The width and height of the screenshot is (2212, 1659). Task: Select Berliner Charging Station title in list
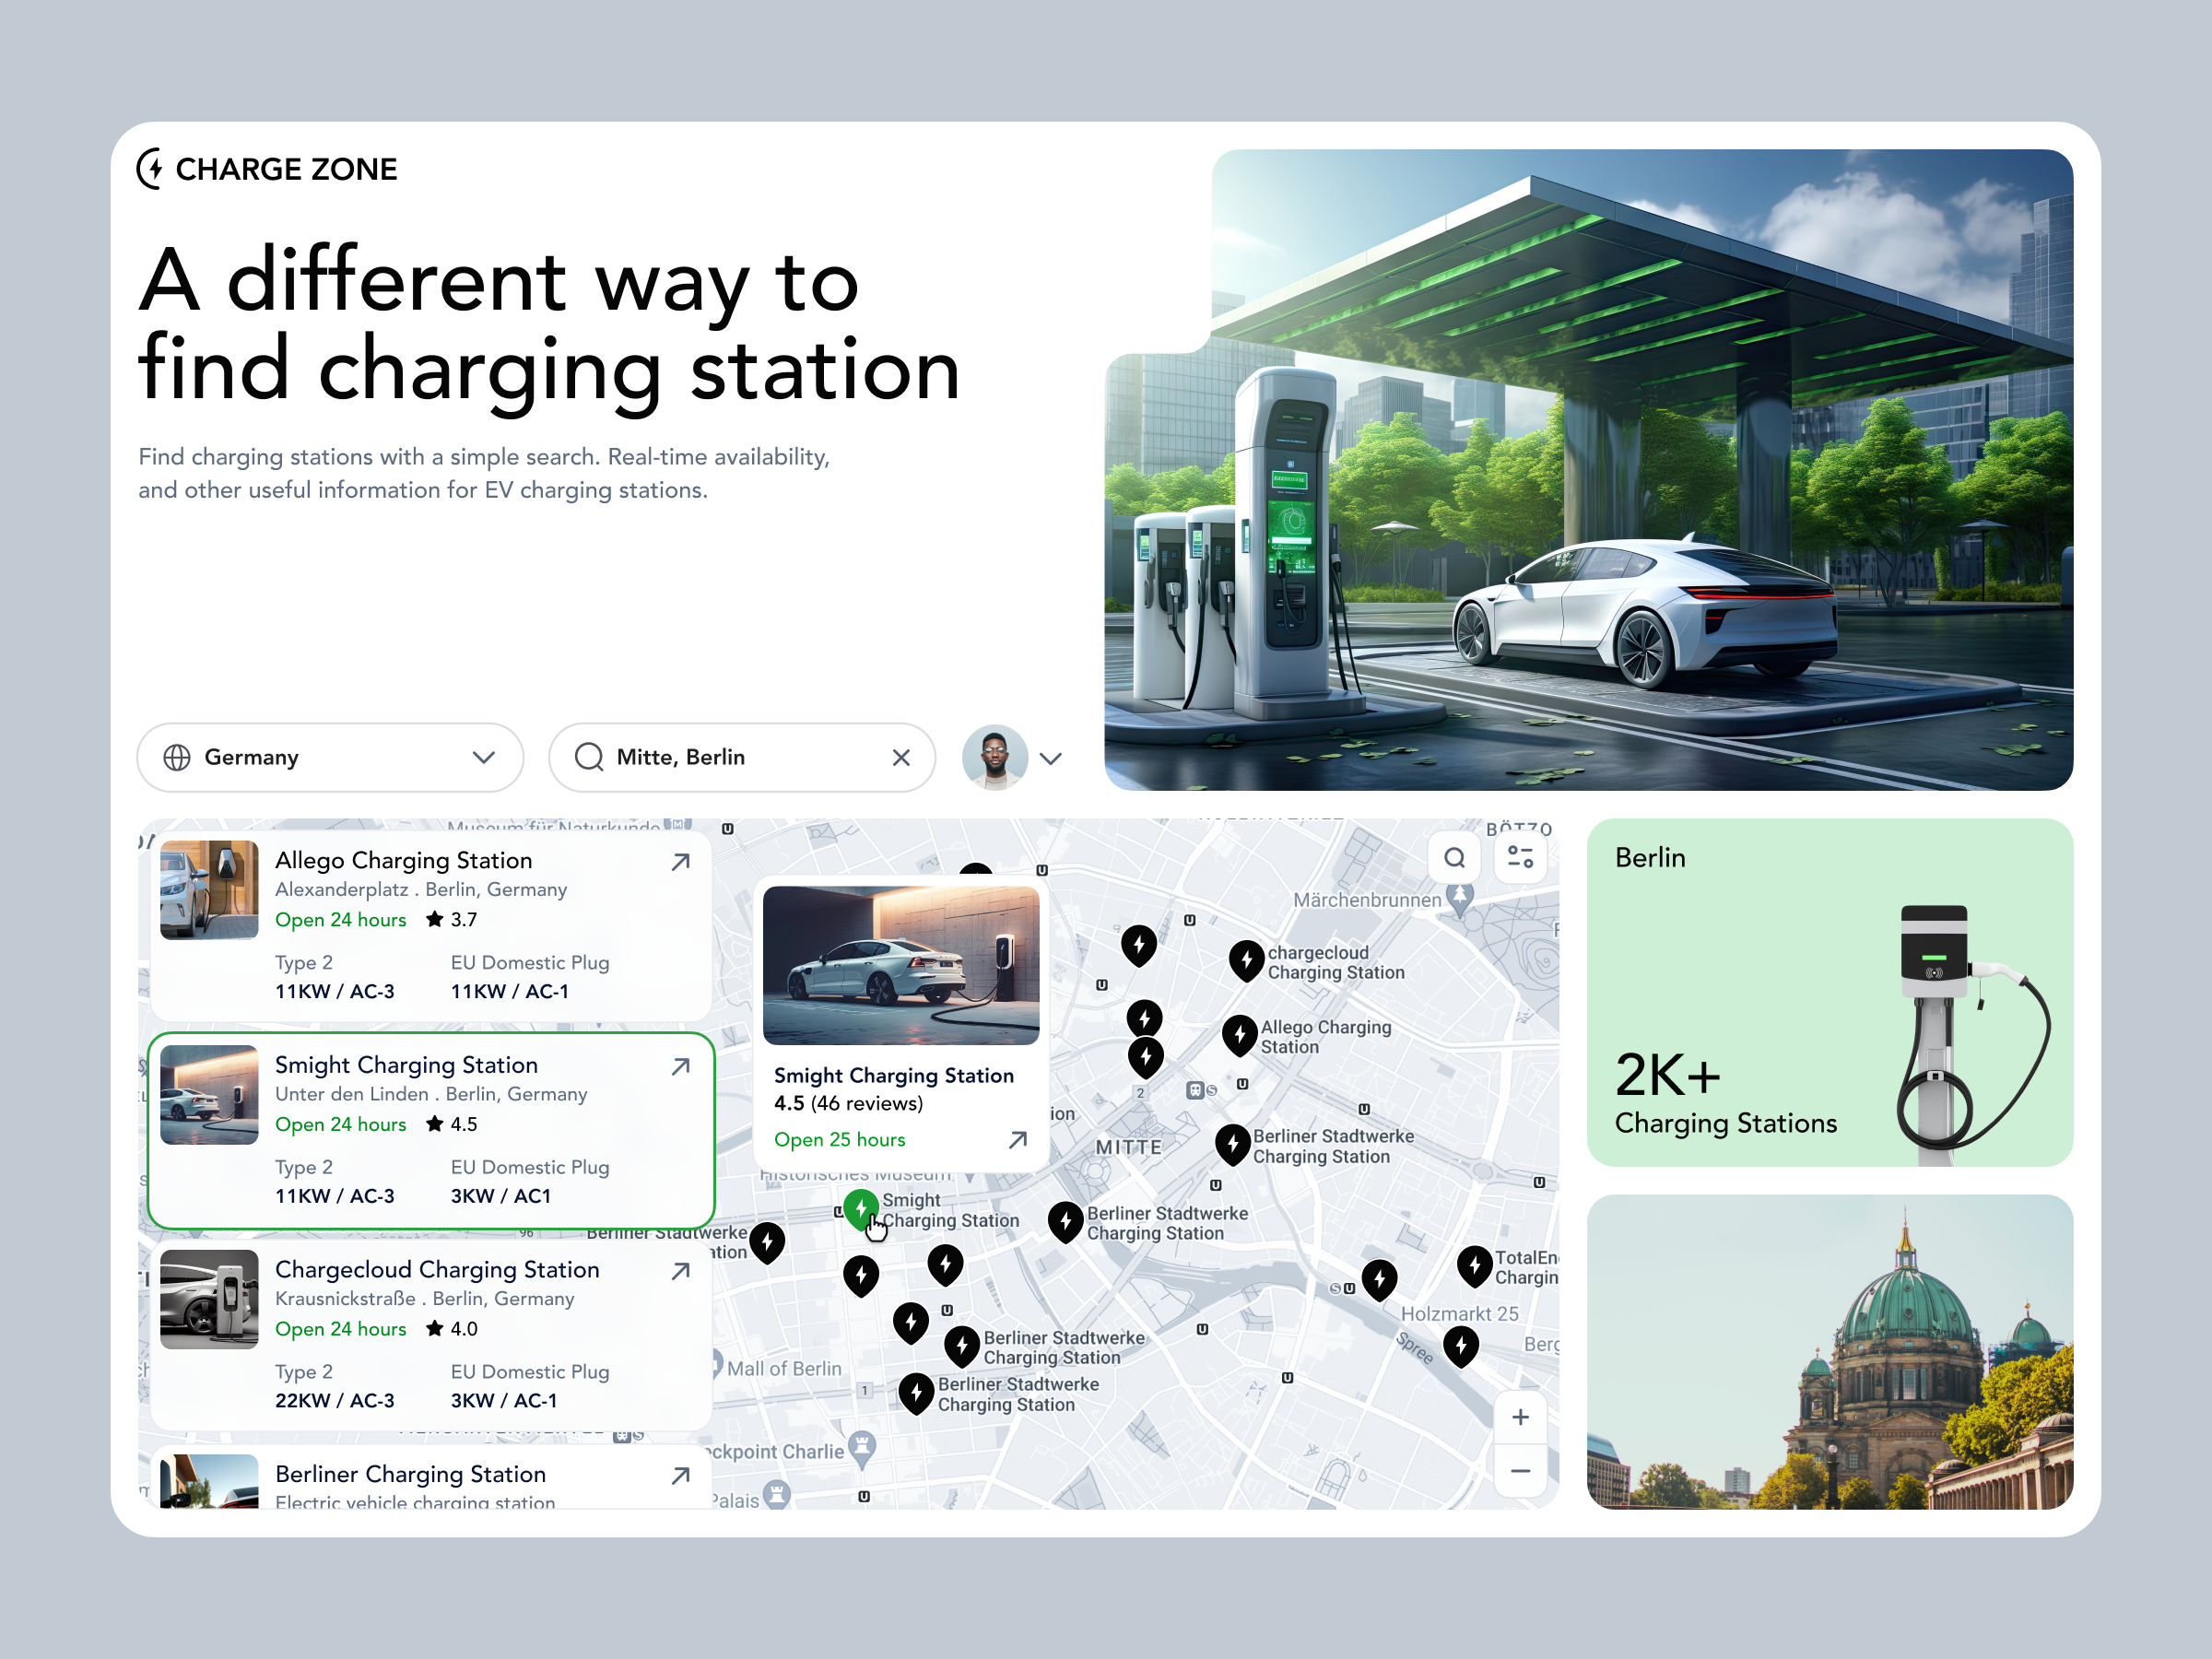tap(410, 1474)
